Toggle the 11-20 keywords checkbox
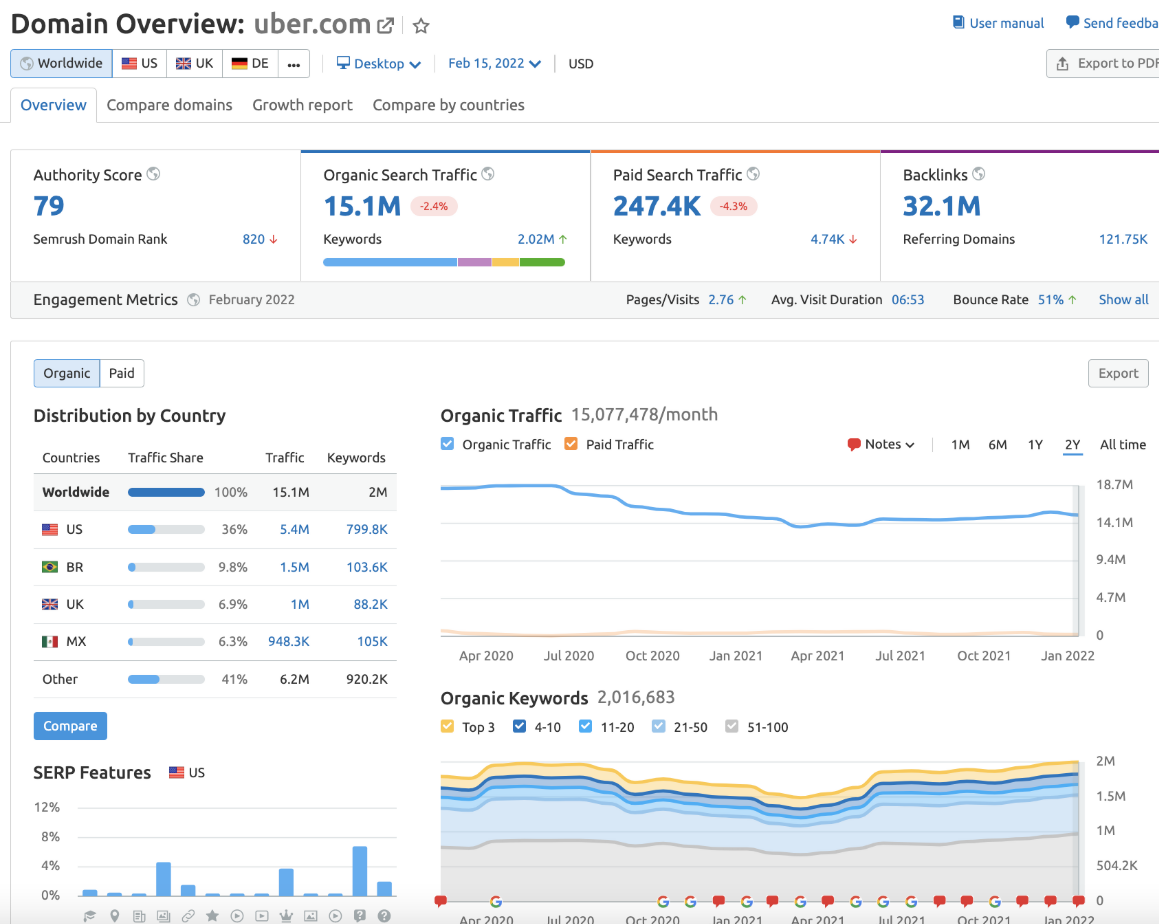 pos(585,726)
